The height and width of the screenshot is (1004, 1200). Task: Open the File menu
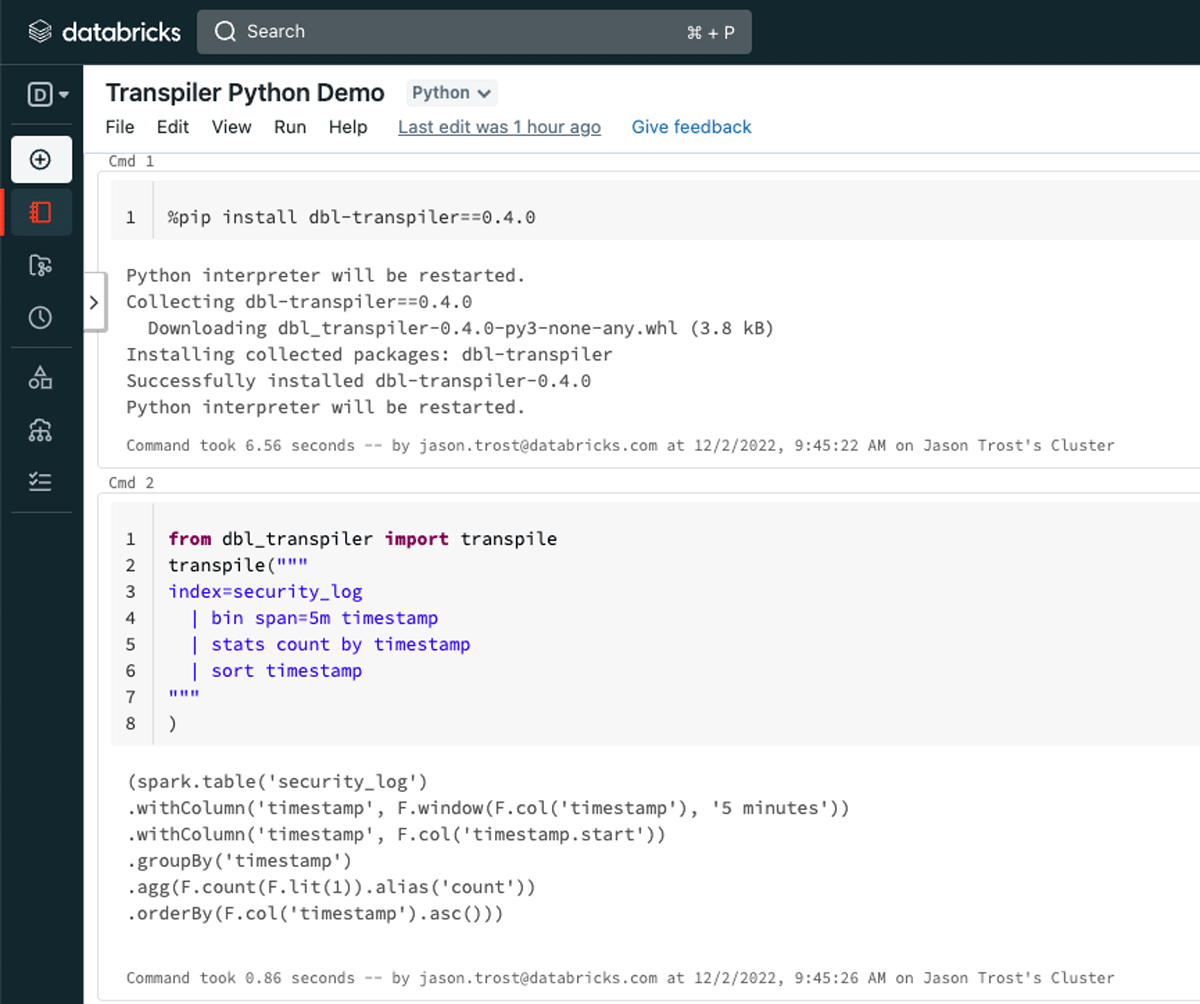120,127
